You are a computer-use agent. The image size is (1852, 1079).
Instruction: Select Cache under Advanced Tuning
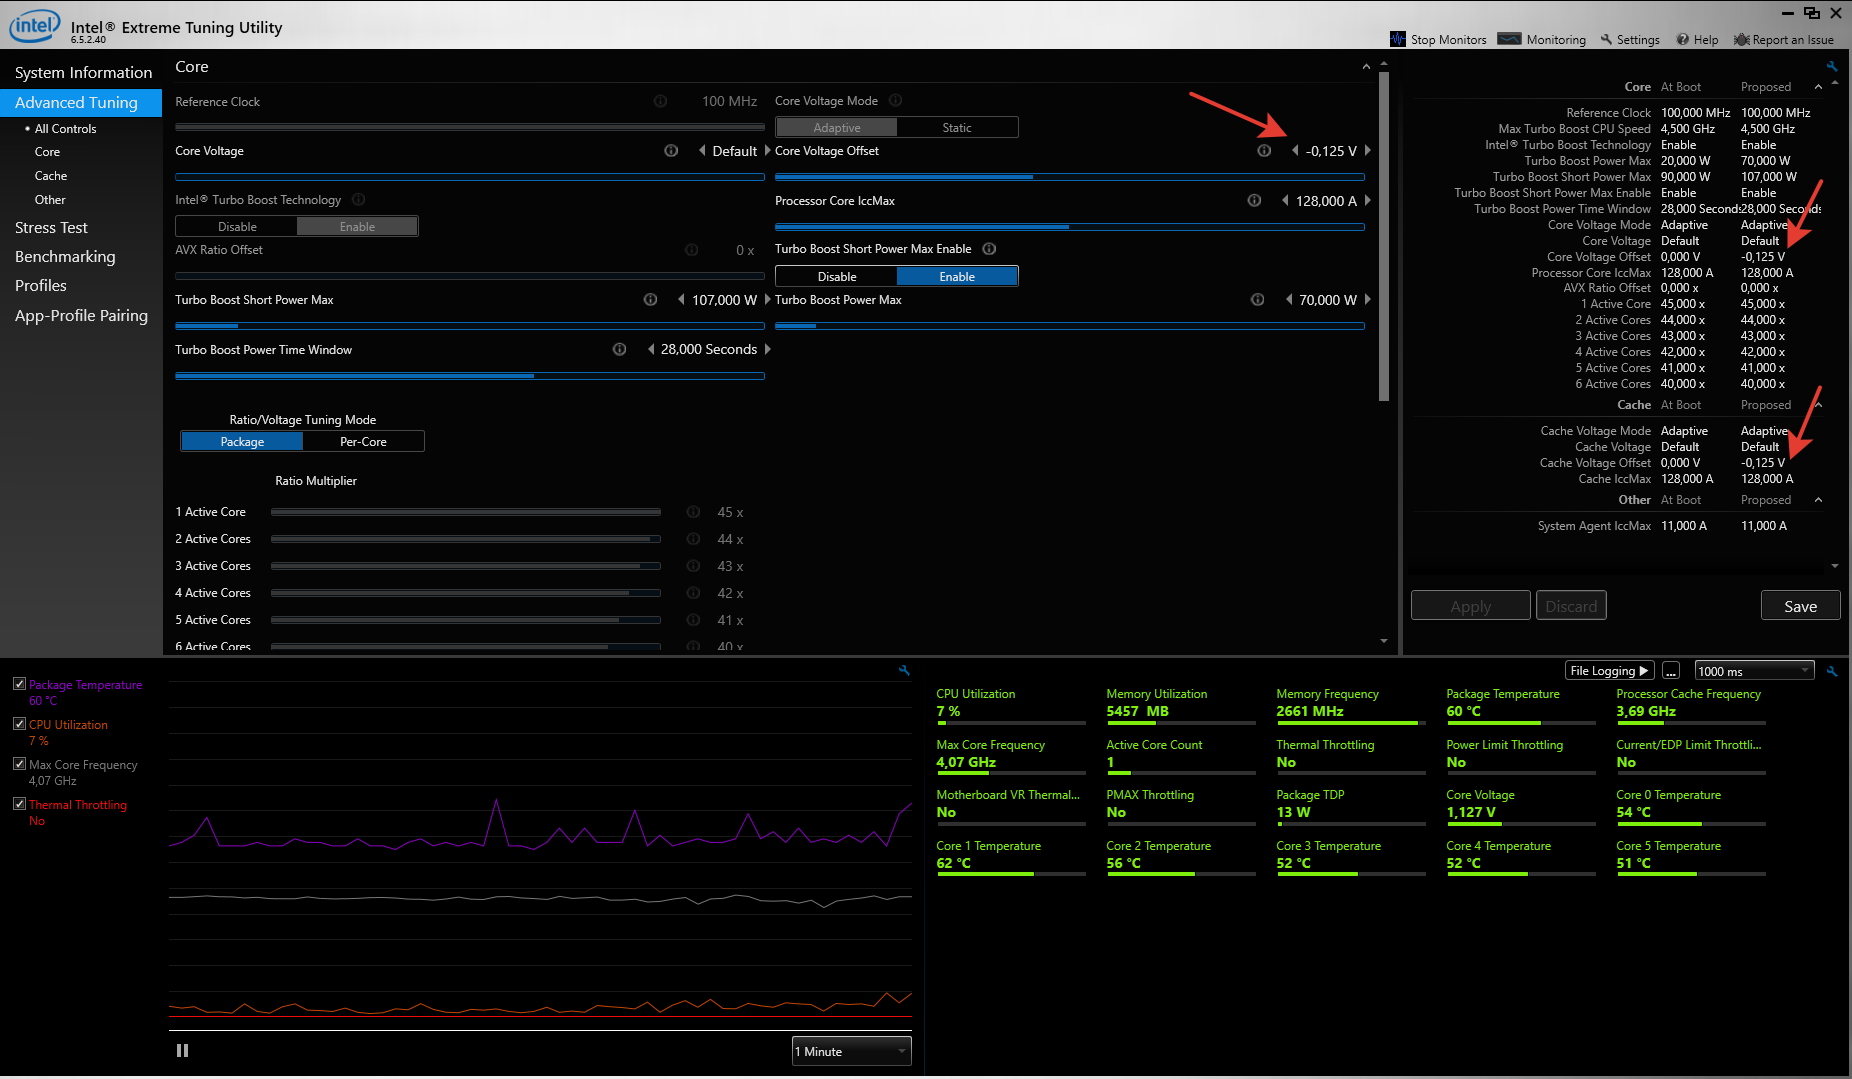click(x=51, y=176)
